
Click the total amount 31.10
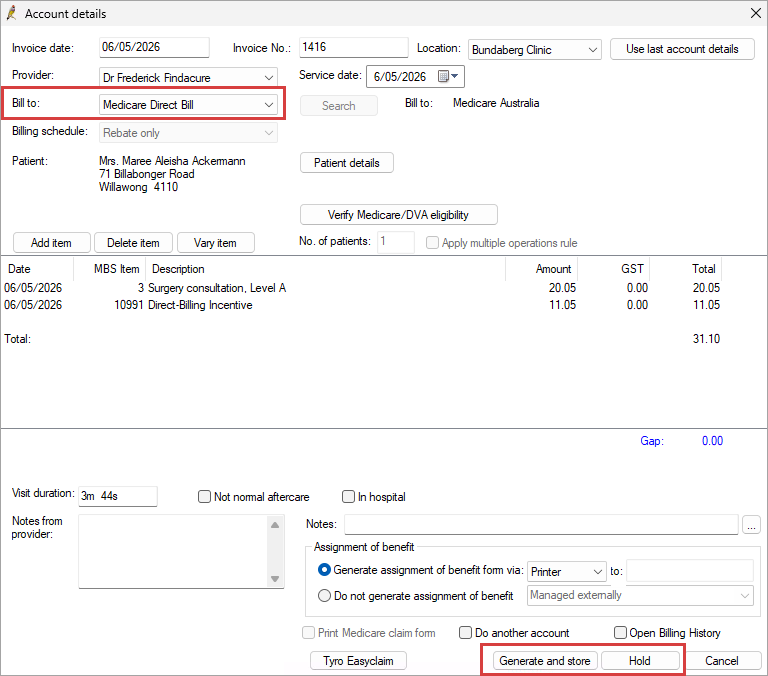pyautogui.click(x=706, y=339)
